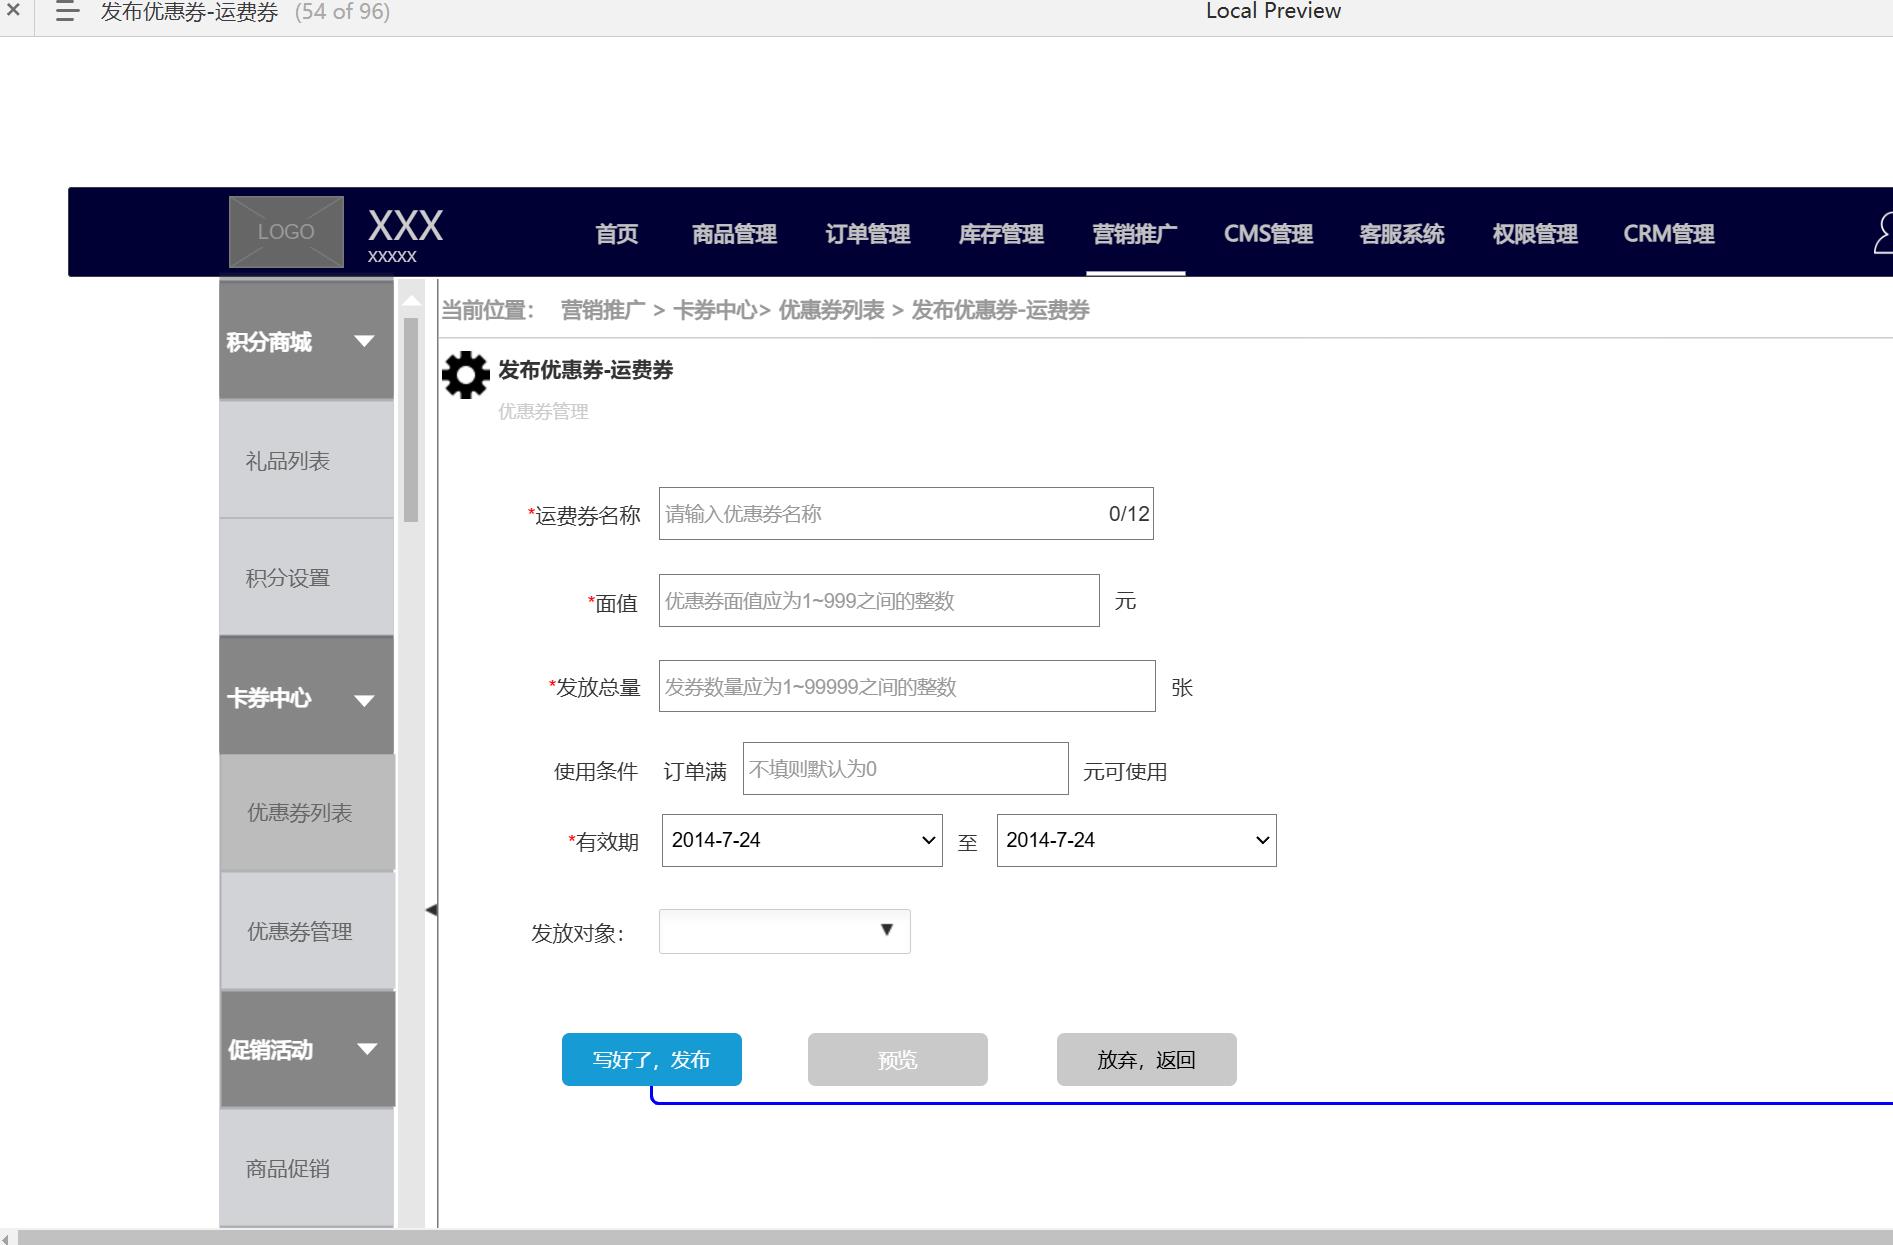
Task: Click the 写好了，发布 button
Action: tap(652, 1059)
